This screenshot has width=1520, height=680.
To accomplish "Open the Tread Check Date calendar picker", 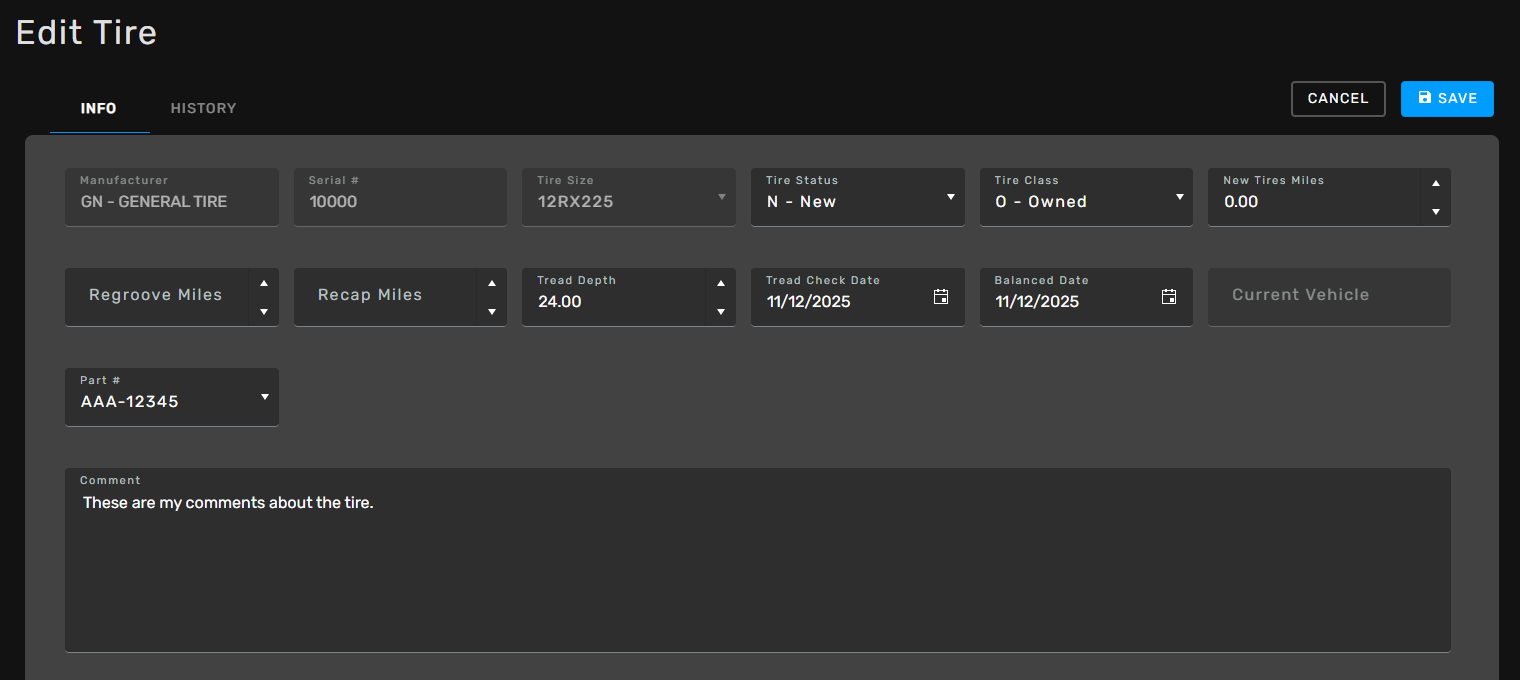I will [940, 297].
